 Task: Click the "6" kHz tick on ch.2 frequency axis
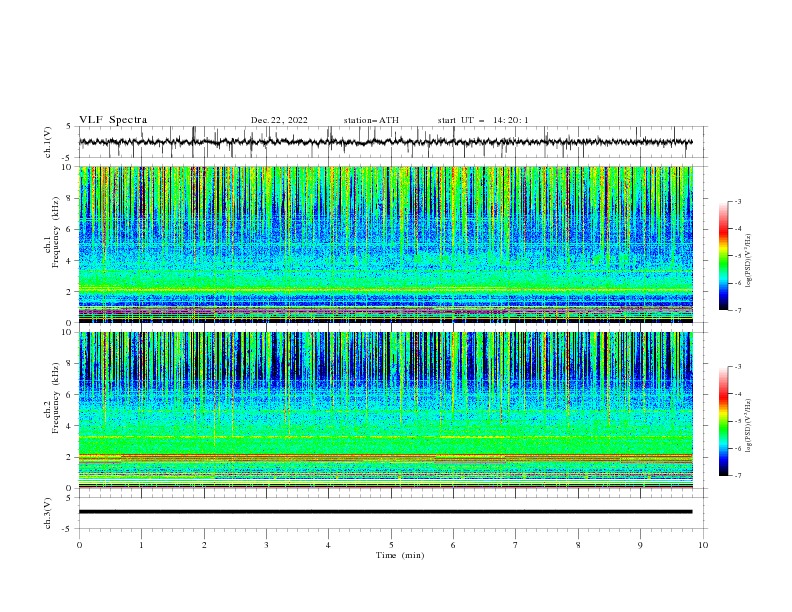click(x=70, y=395)
